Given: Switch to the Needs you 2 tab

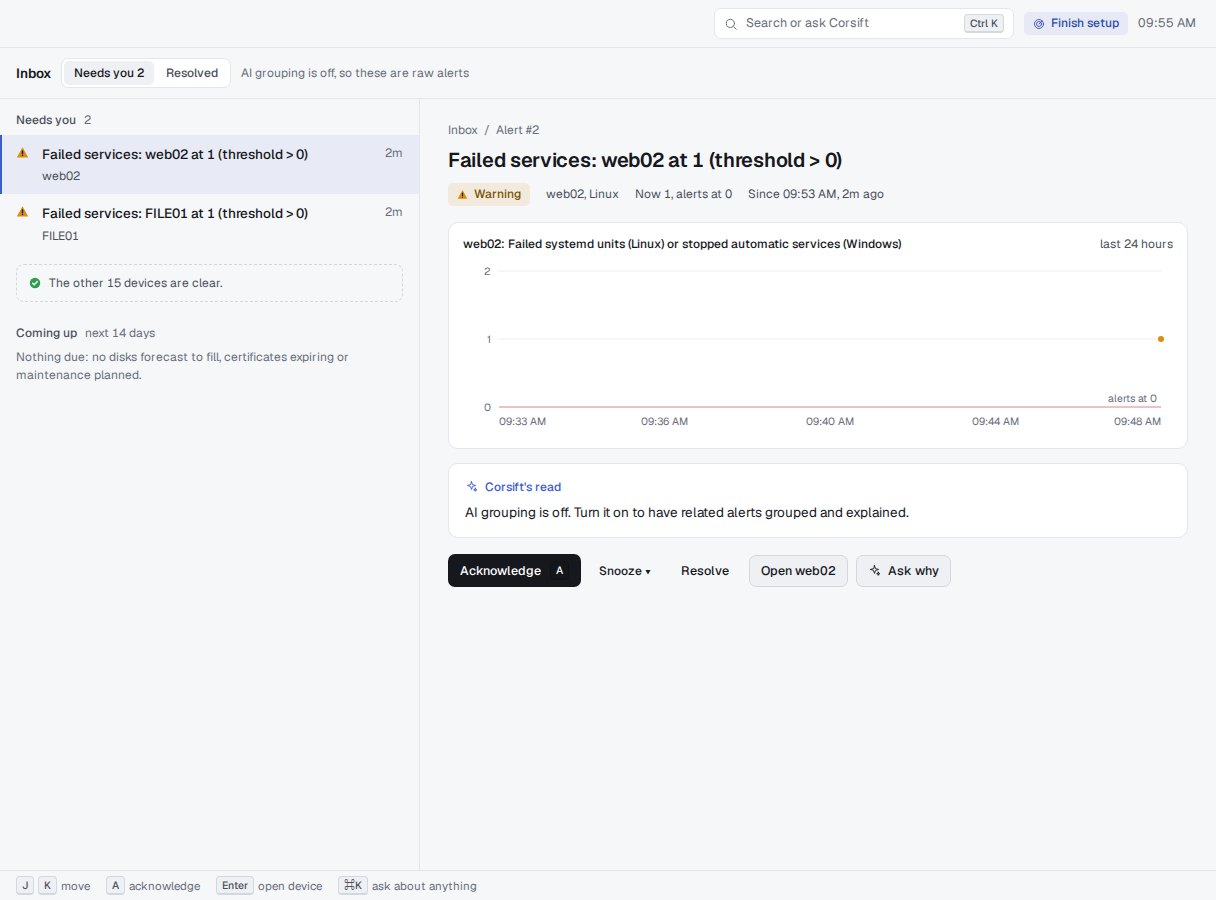Looking at the screenshot, I should (x=109, y=73).
